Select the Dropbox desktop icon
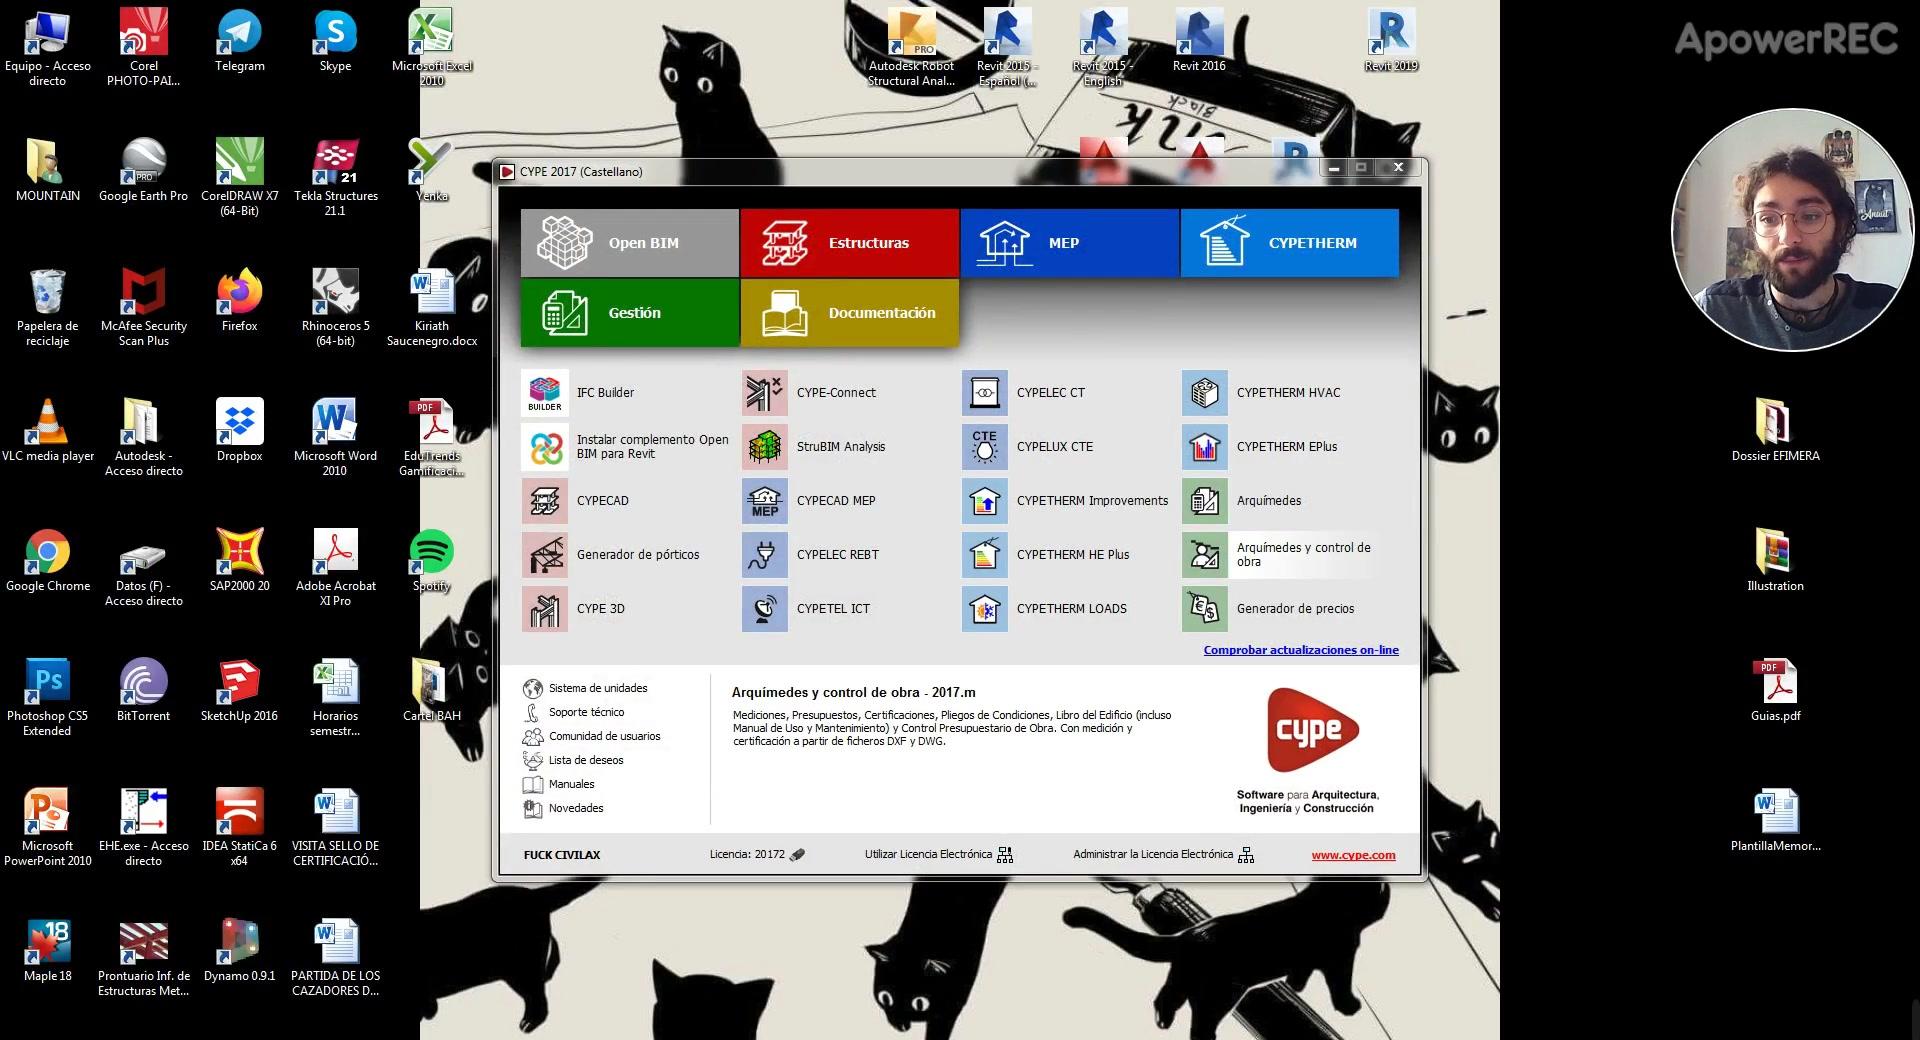The width and height of the screenshot is (1920, 1040). click(240, 432)
